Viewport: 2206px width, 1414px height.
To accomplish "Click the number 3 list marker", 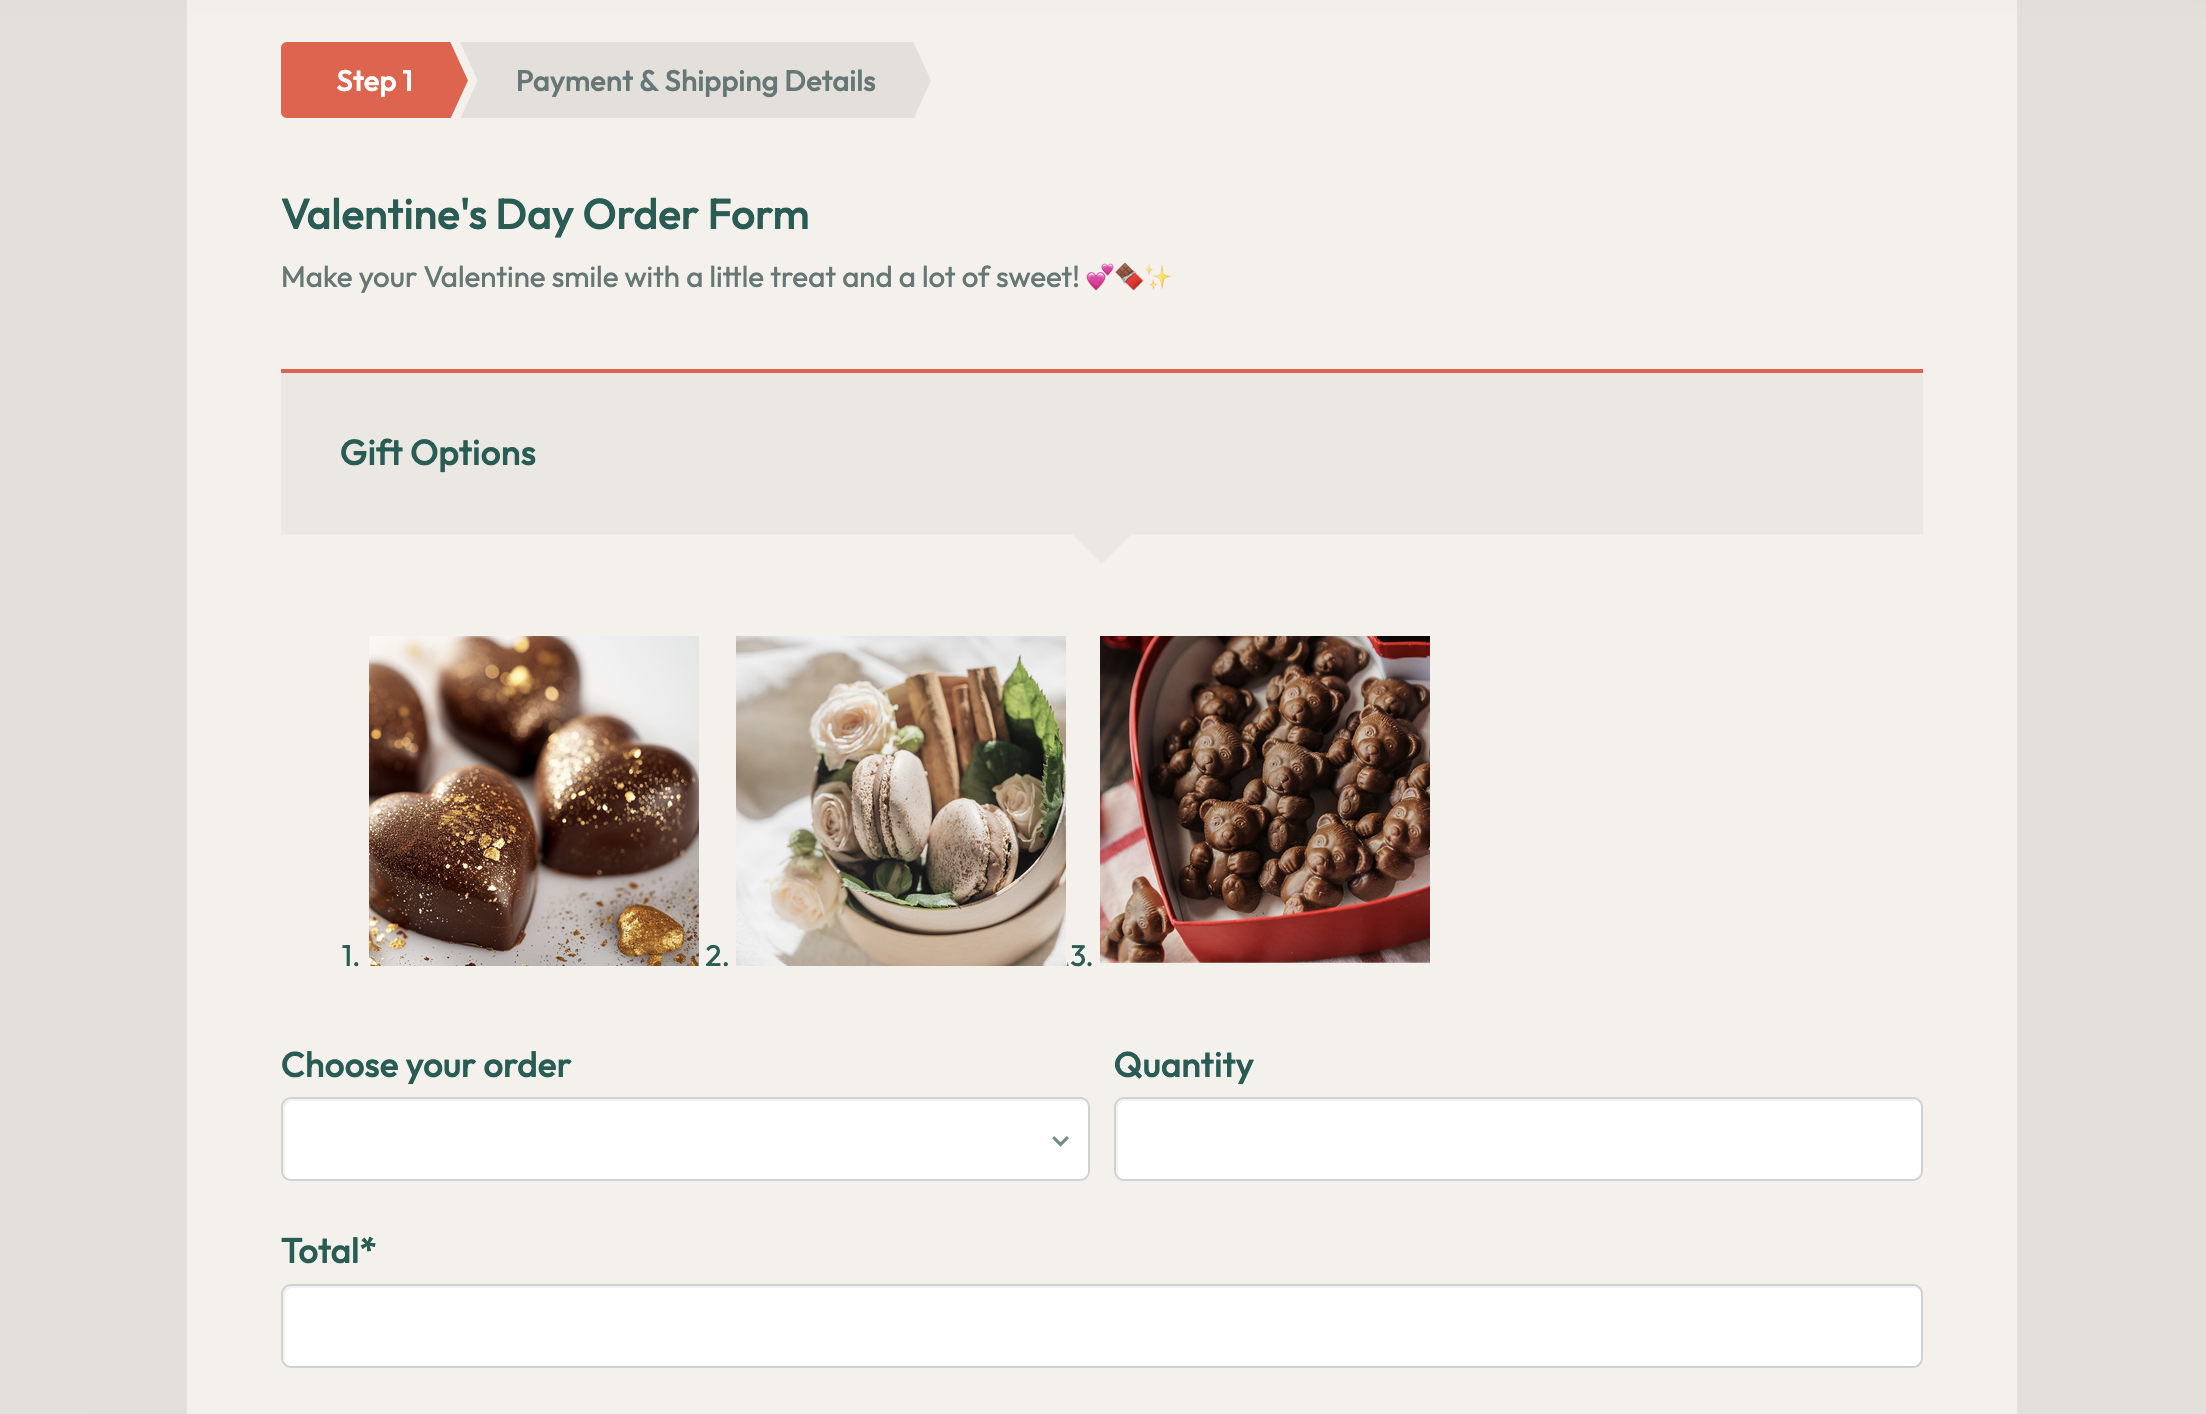I will pos(1080,955).
